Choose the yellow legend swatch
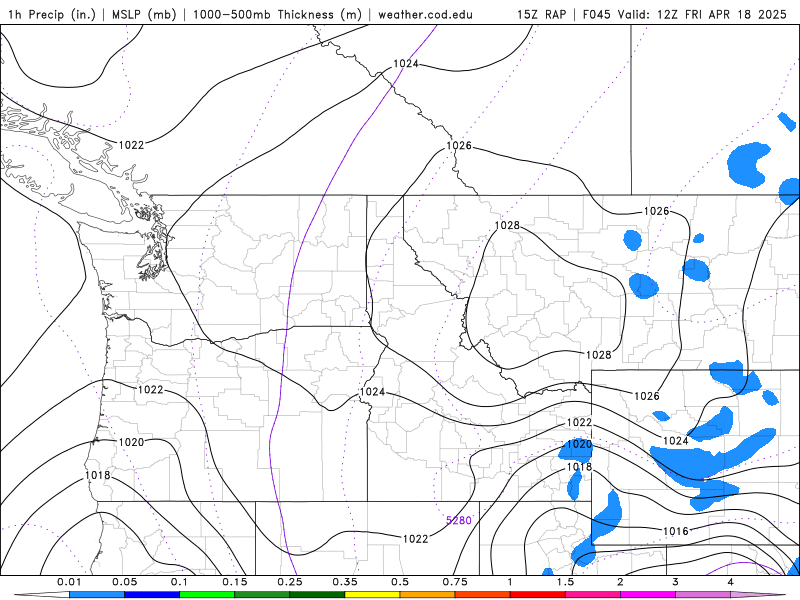This screenshot has width=800, height=600. tap(372, 594)
